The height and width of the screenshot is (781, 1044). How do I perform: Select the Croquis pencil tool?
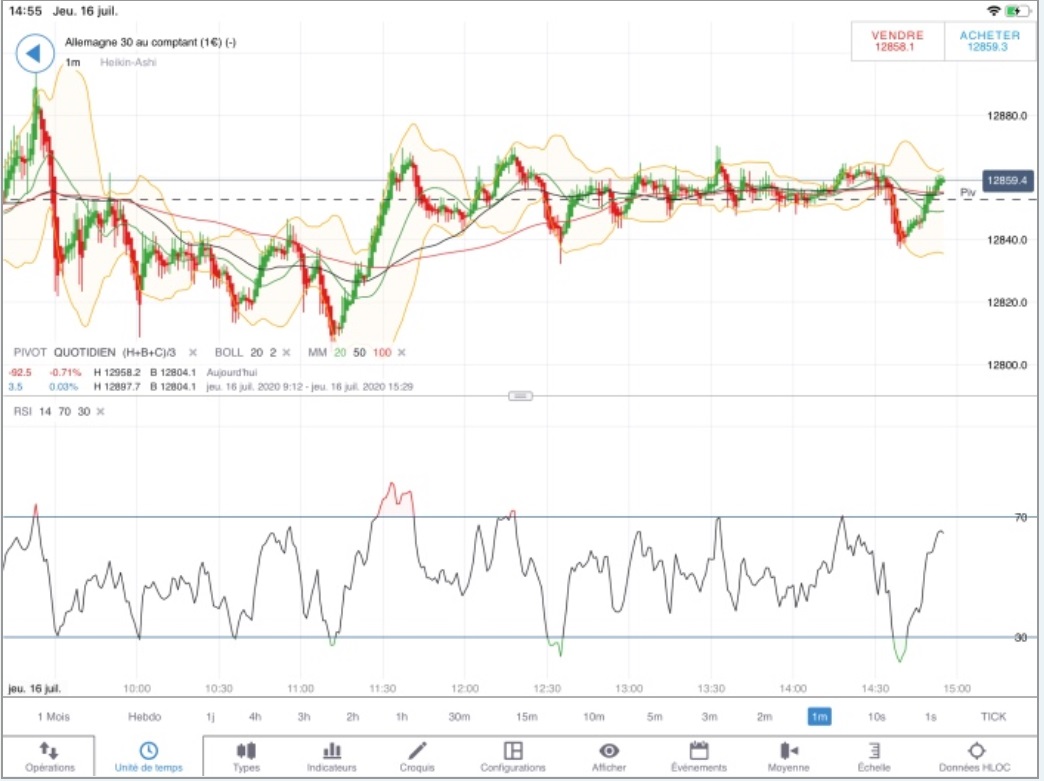(x=417, y=750)
